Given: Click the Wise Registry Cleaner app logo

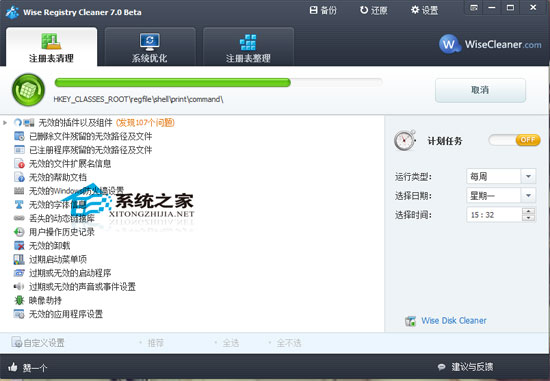Looking at the screenshot, I should [12, 12].
